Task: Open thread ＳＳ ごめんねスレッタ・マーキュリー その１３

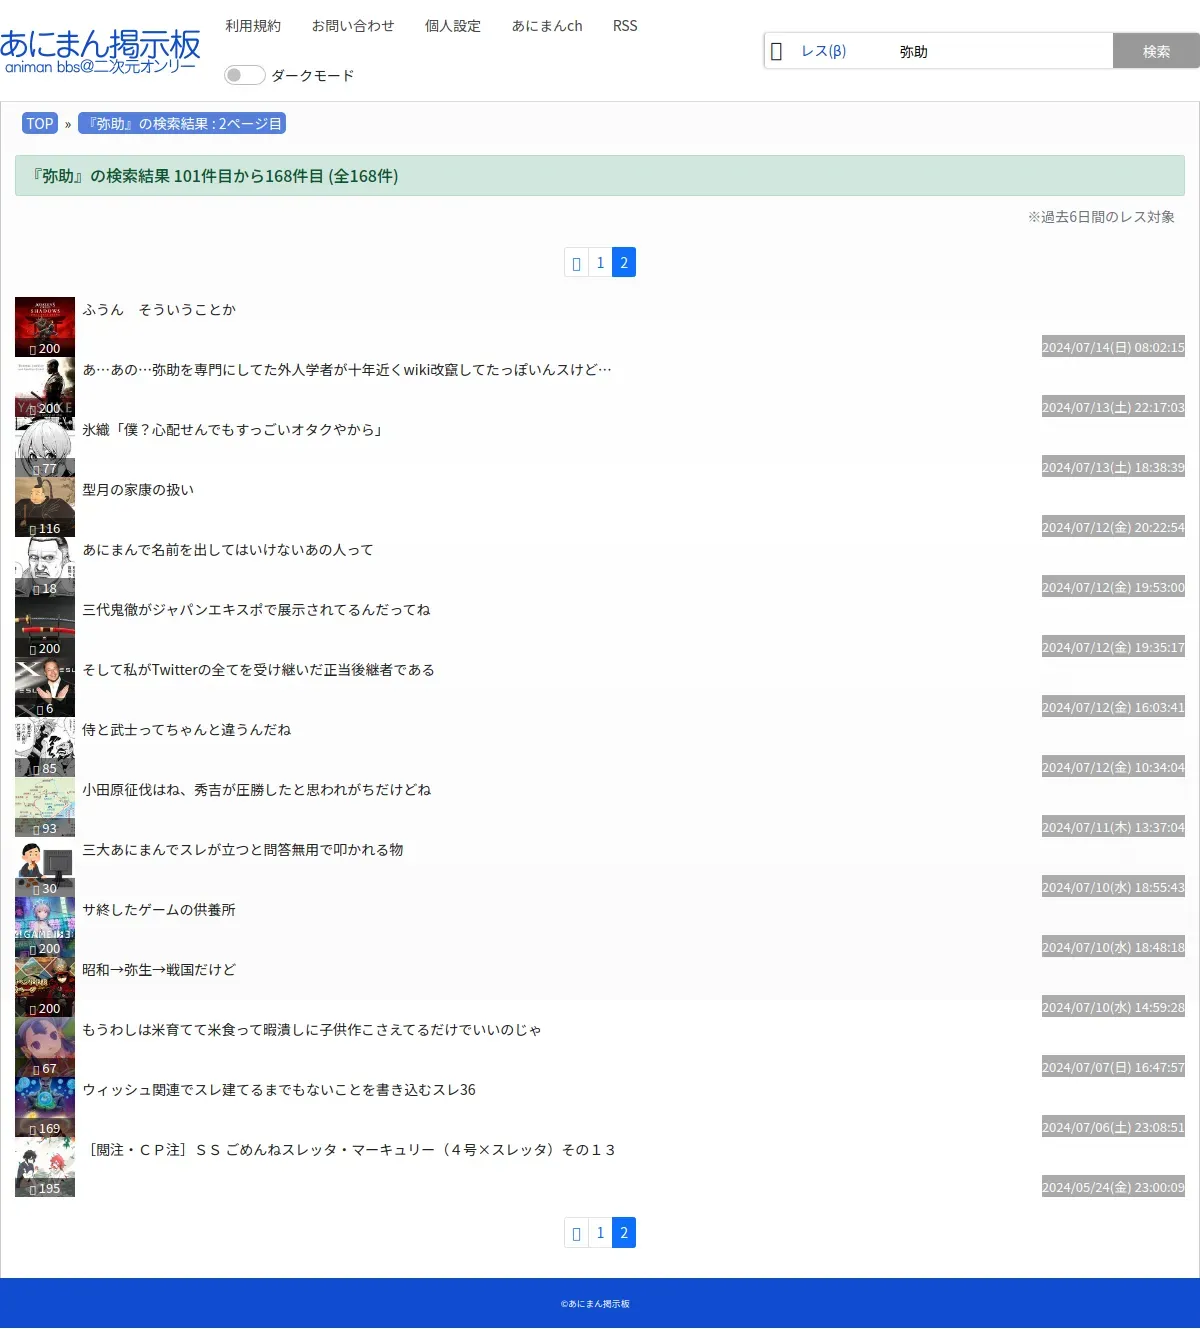Action: click(x=350, y=1150)
